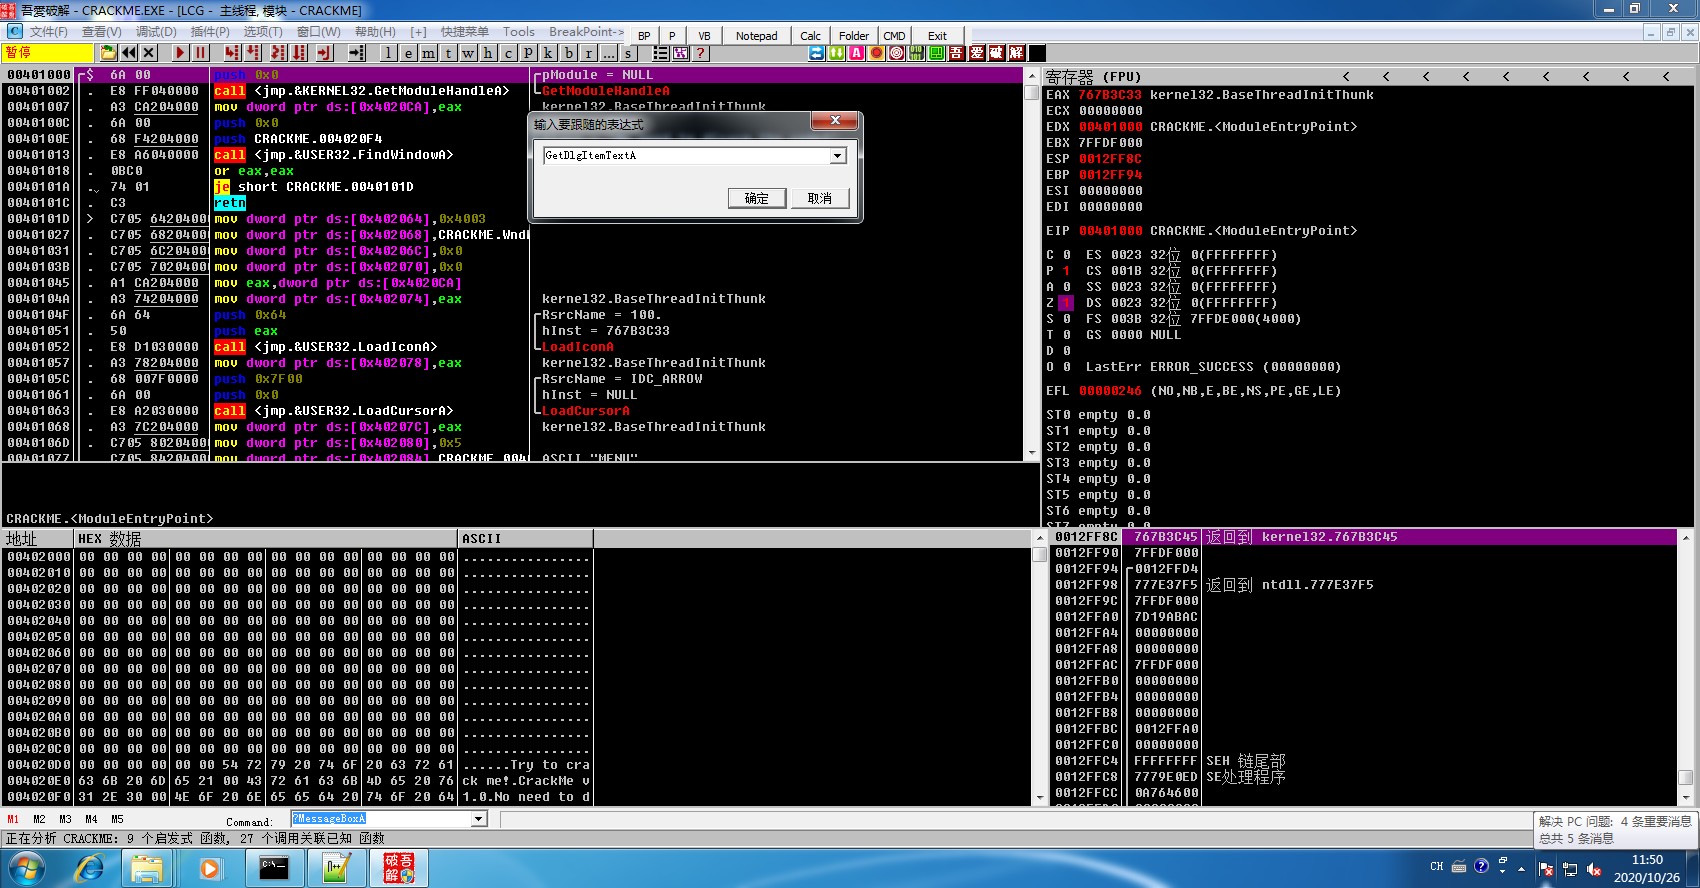Click the Run program play icon

click(x=180, y=53)
